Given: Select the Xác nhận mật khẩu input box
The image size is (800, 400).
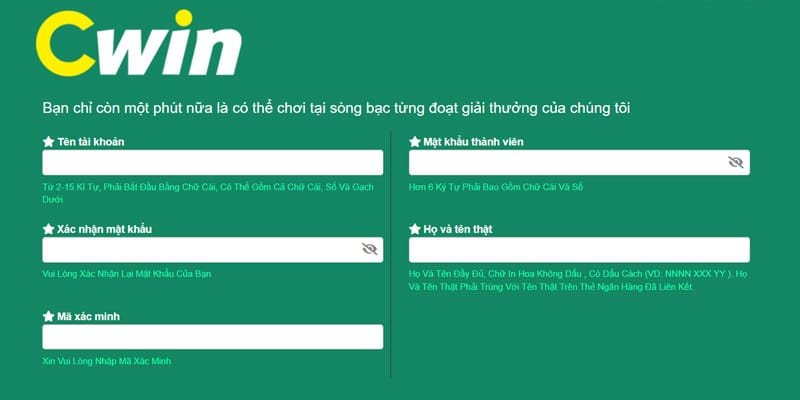Looking at the screenshot, I should [x=213, y=249].
